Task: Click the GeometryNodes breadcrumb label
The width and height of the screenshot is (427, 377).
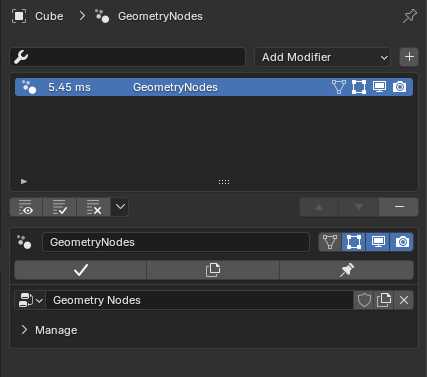Action: point(160,16)
